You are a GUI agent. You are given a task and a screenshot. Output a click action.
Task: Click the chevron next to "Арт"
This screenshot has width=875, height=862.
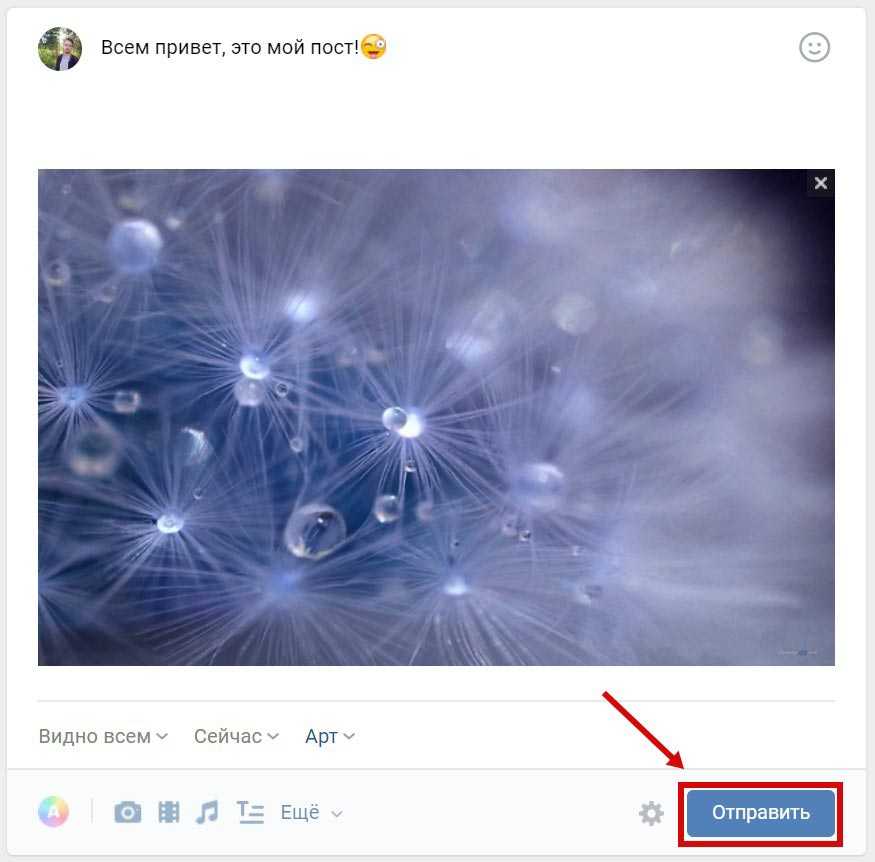(349, 736)
